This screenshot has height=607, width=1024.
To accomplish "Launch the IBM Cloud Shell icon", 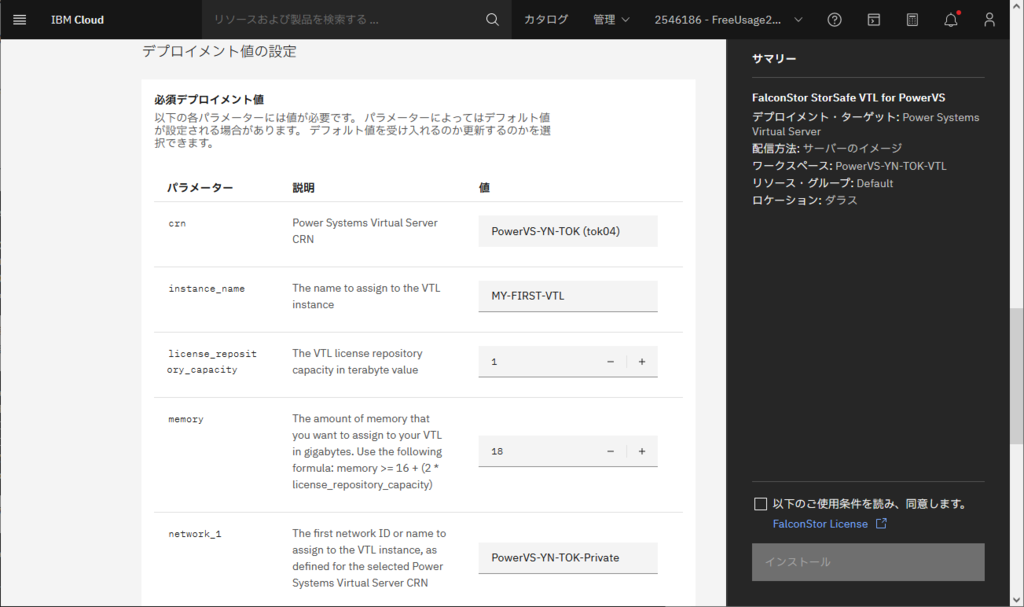I will (873, 20).
